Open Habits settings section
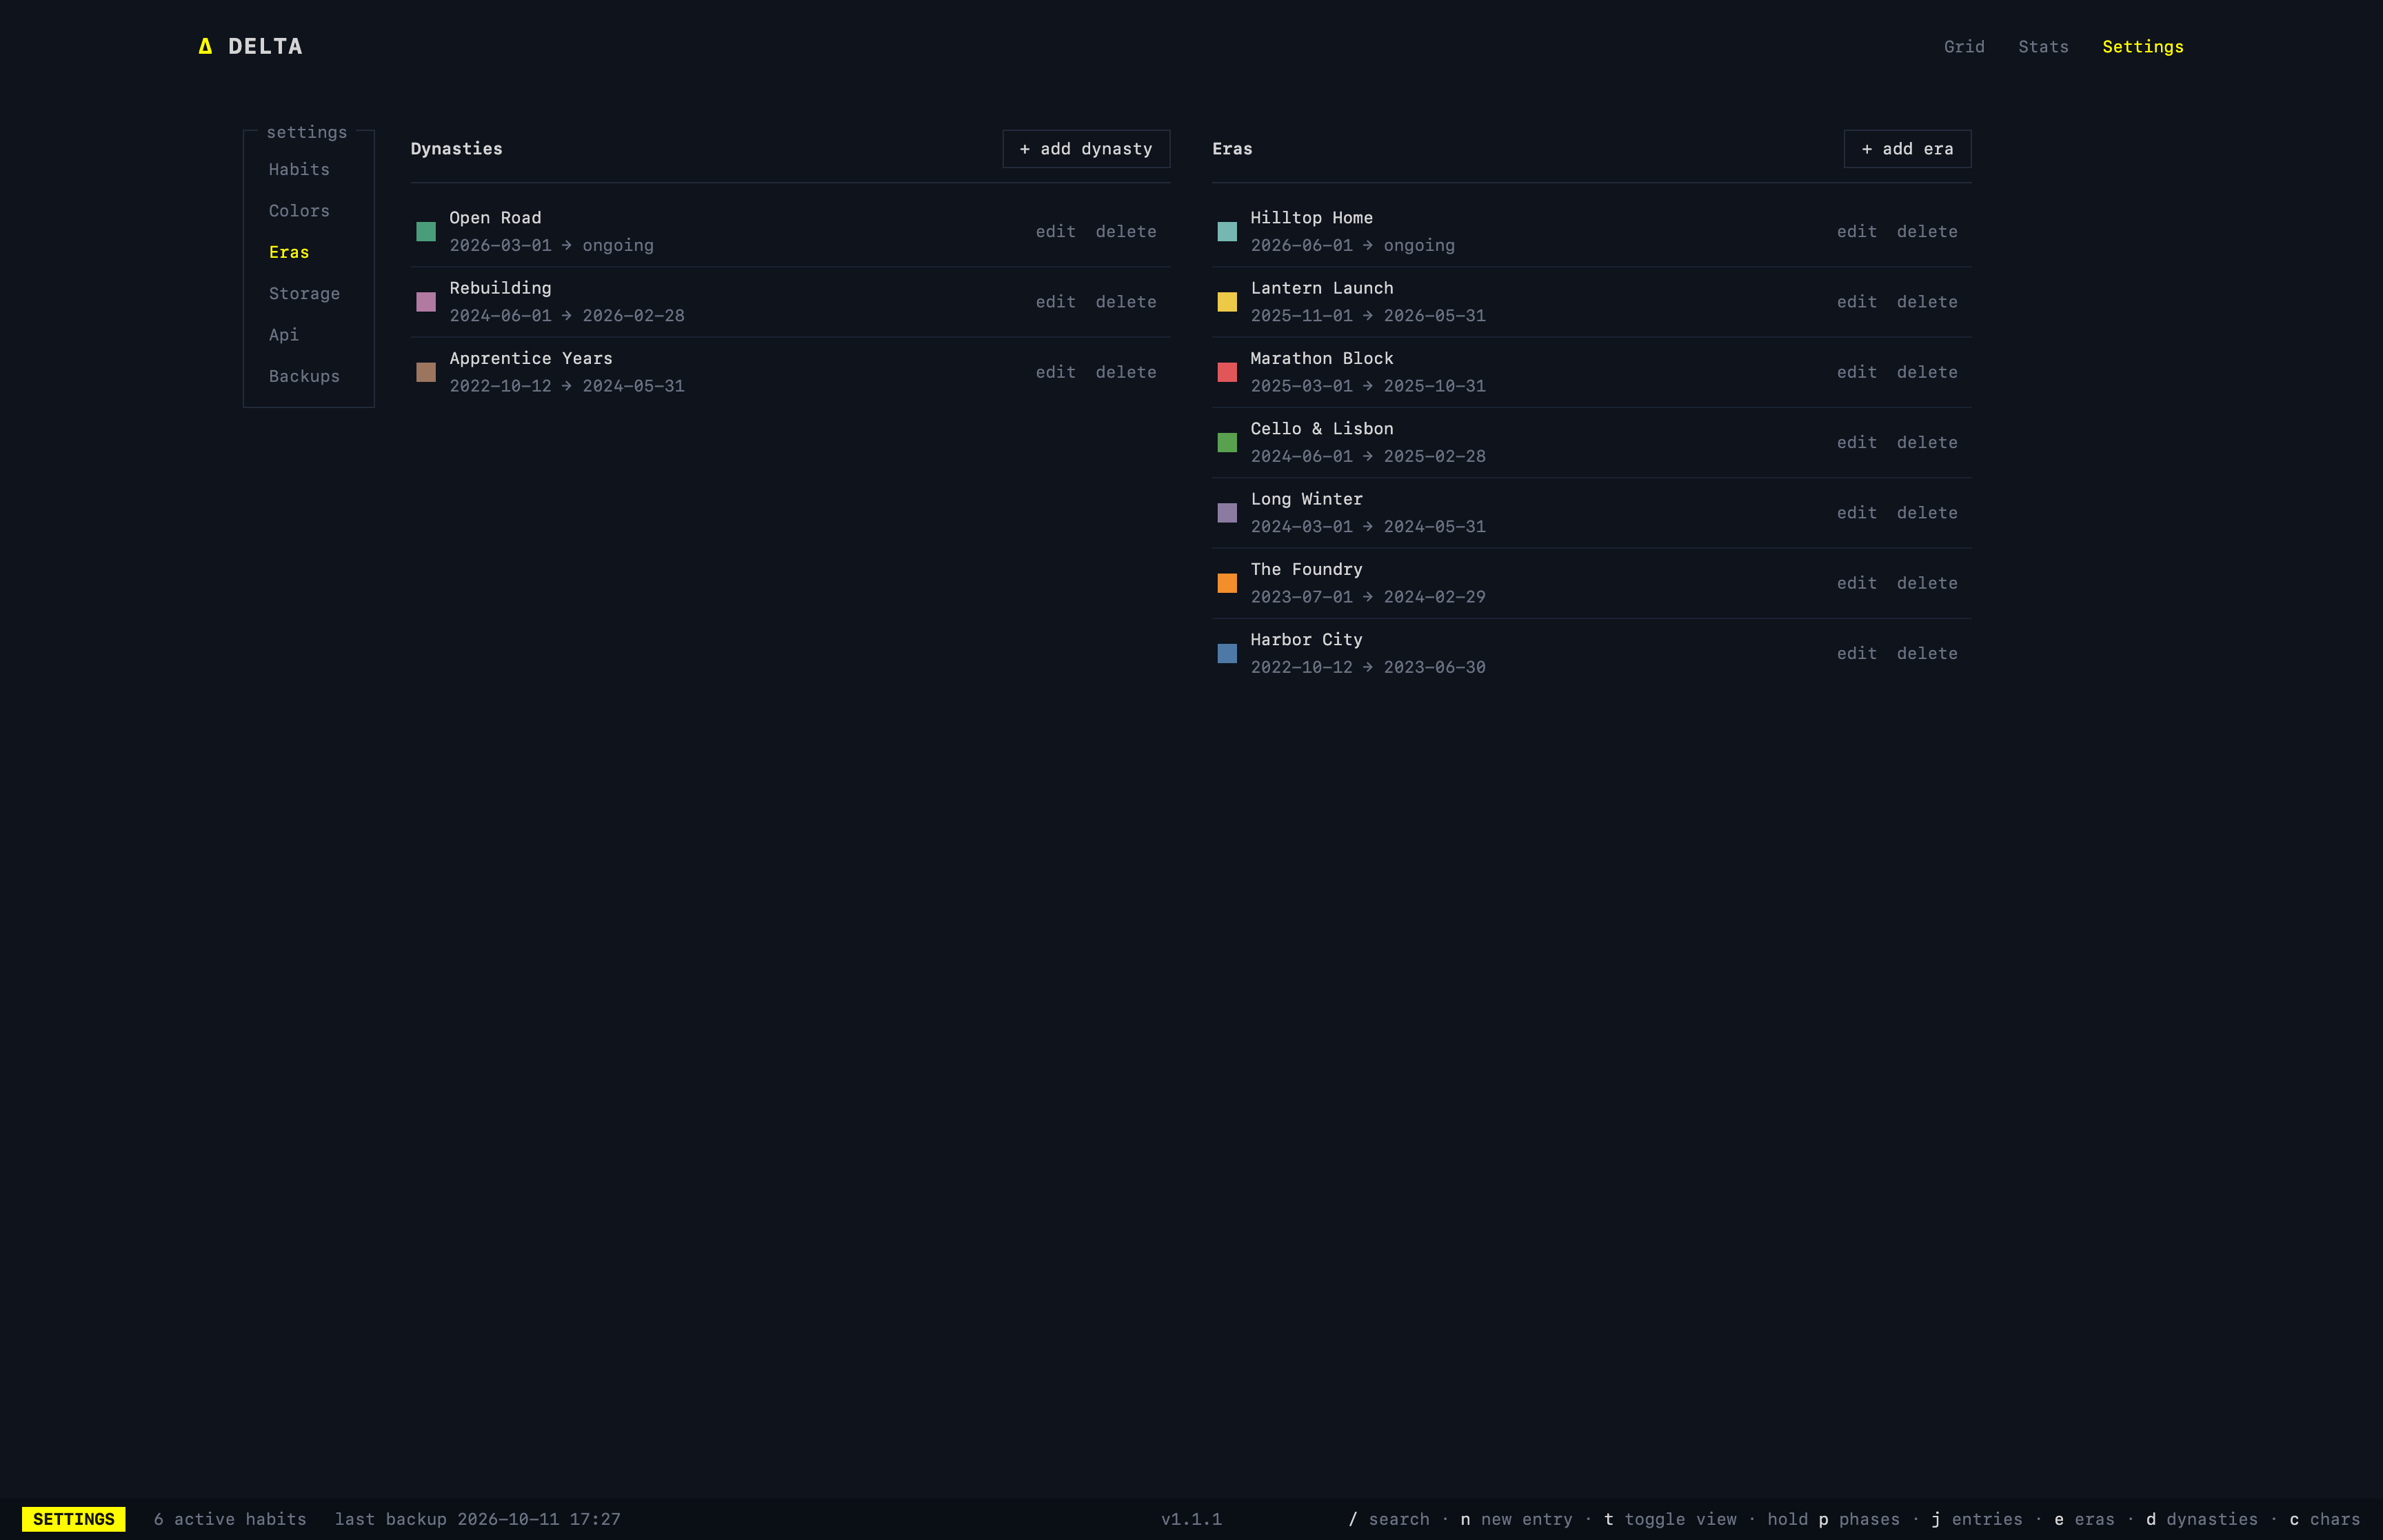2383x1540 pixels. coord(299,170)
